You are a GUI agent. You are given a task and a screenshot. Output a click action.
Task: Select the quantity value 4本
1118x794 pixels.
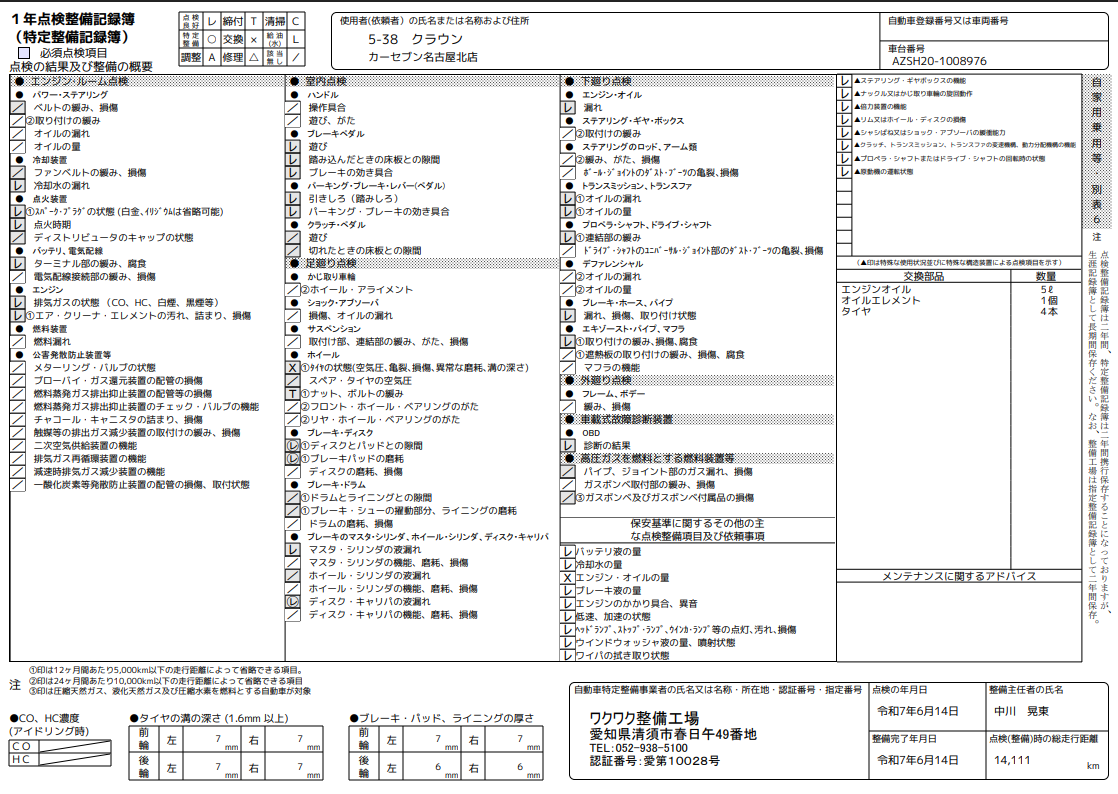pos(1048,311)
